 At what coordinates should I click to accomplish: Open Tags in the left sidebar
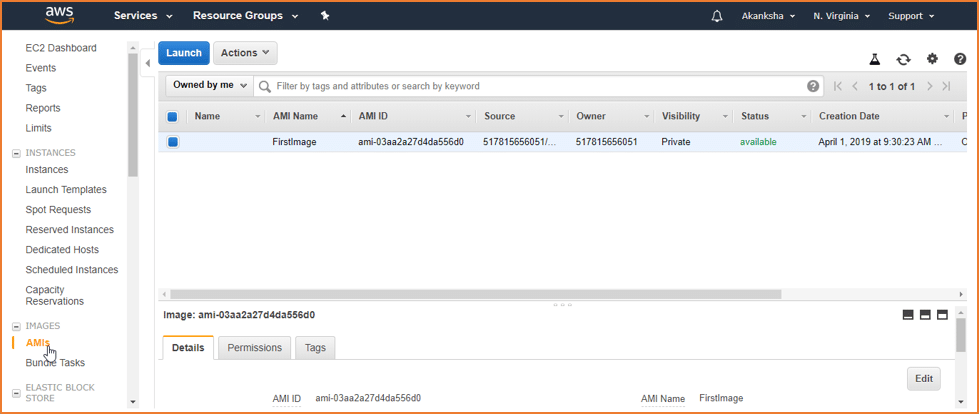pyautogui.click(x=36, y=88)
